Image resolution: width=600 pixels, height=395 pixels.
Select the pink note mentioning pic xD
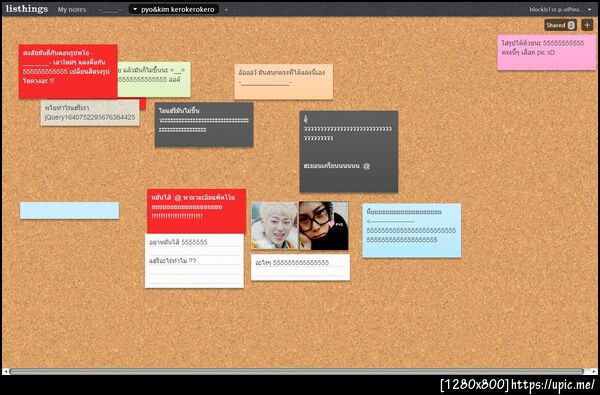click(546, 52)
